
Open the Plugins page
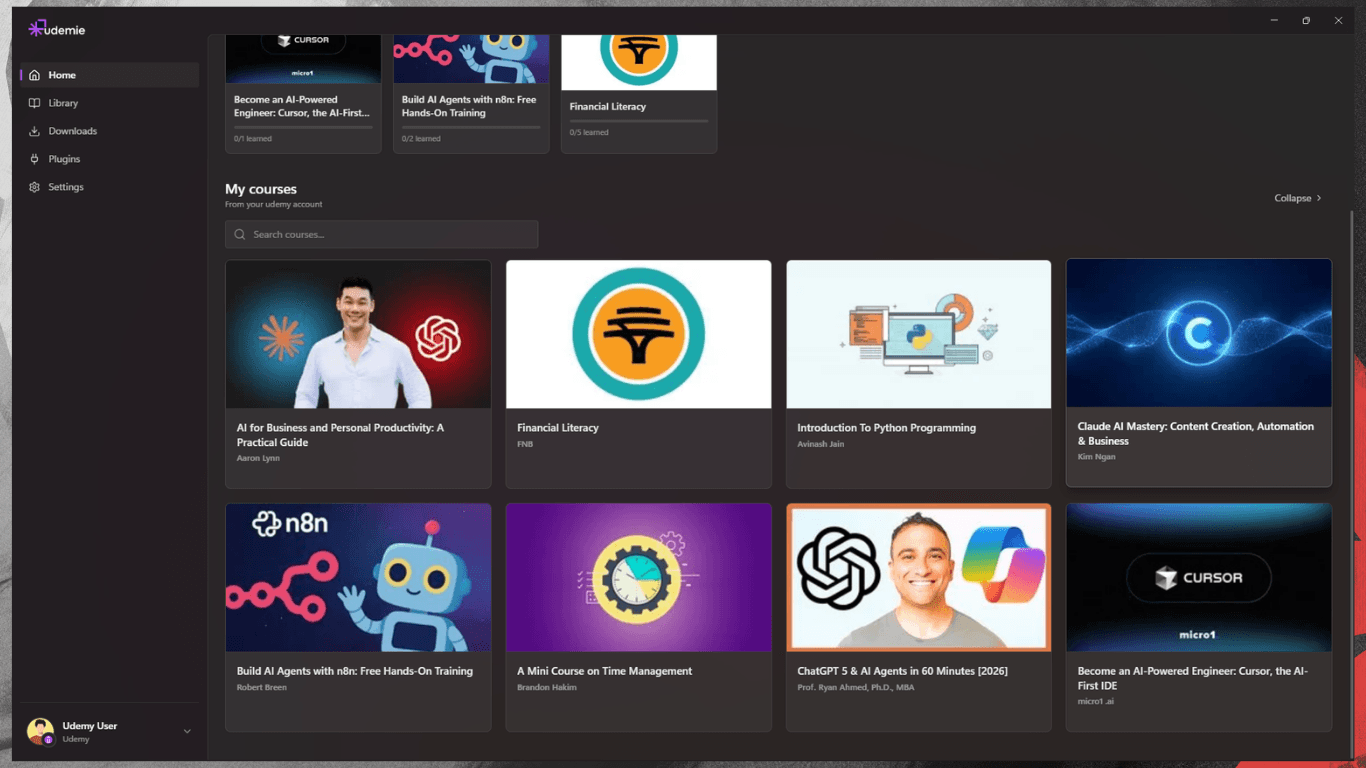(x=109, y=159)
